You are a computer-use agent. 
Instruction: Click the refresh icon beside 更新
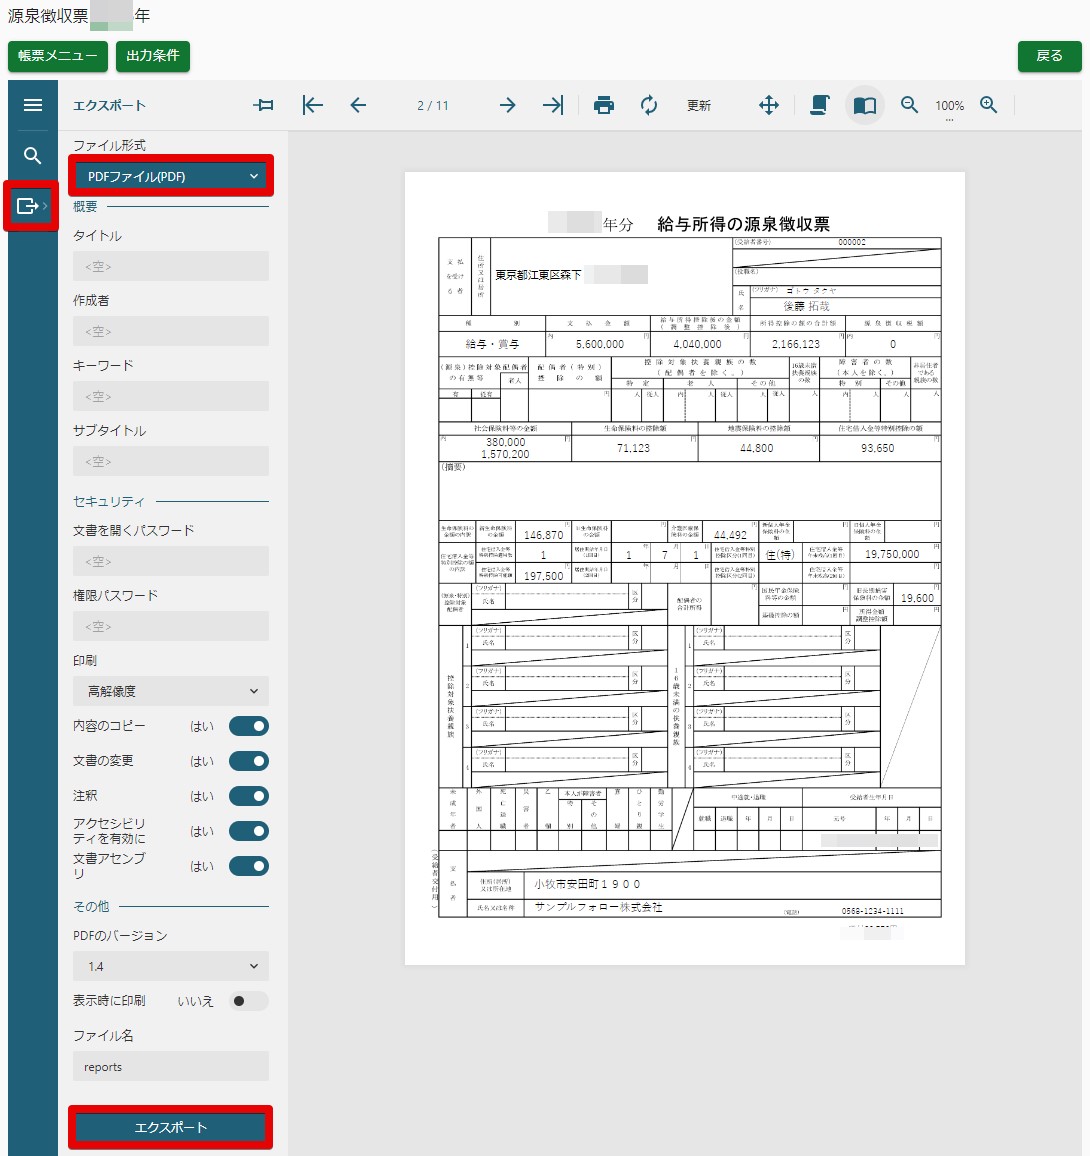(x=649, y=105)
